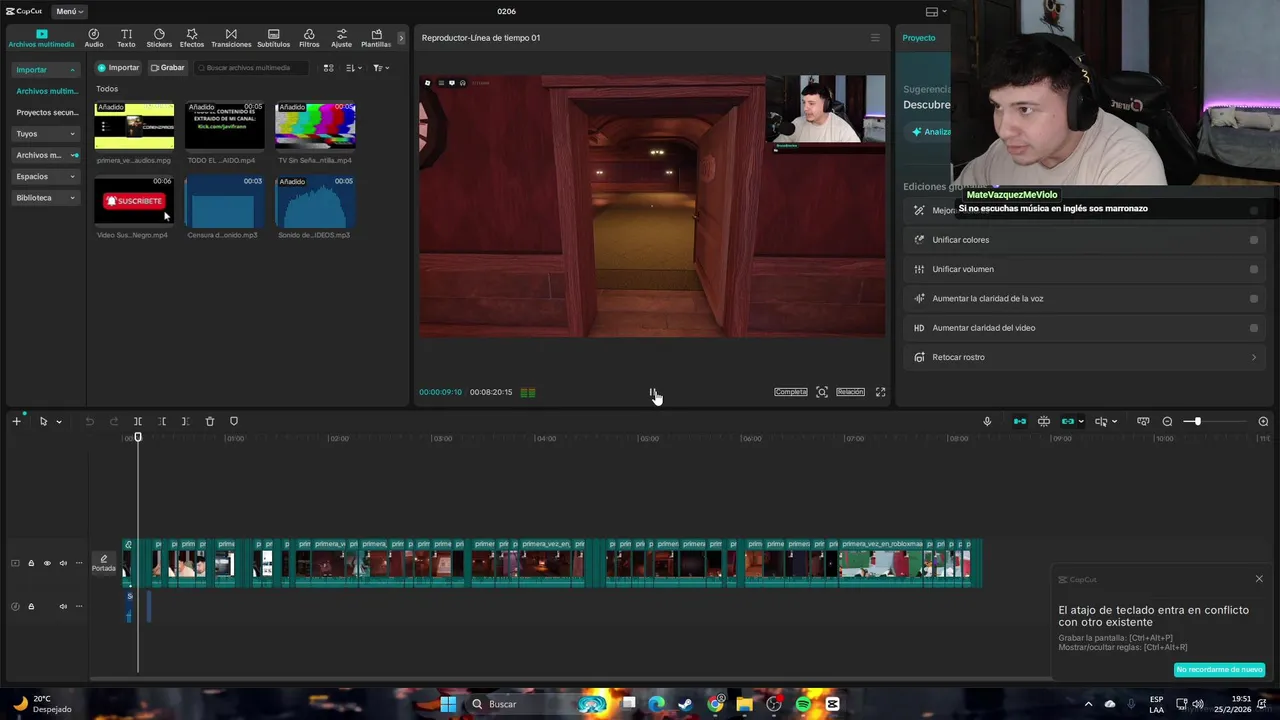Start voice recording with microphone icon
Screen dimensions: 1280x720
pyautogui.click(x=987, y=421)
